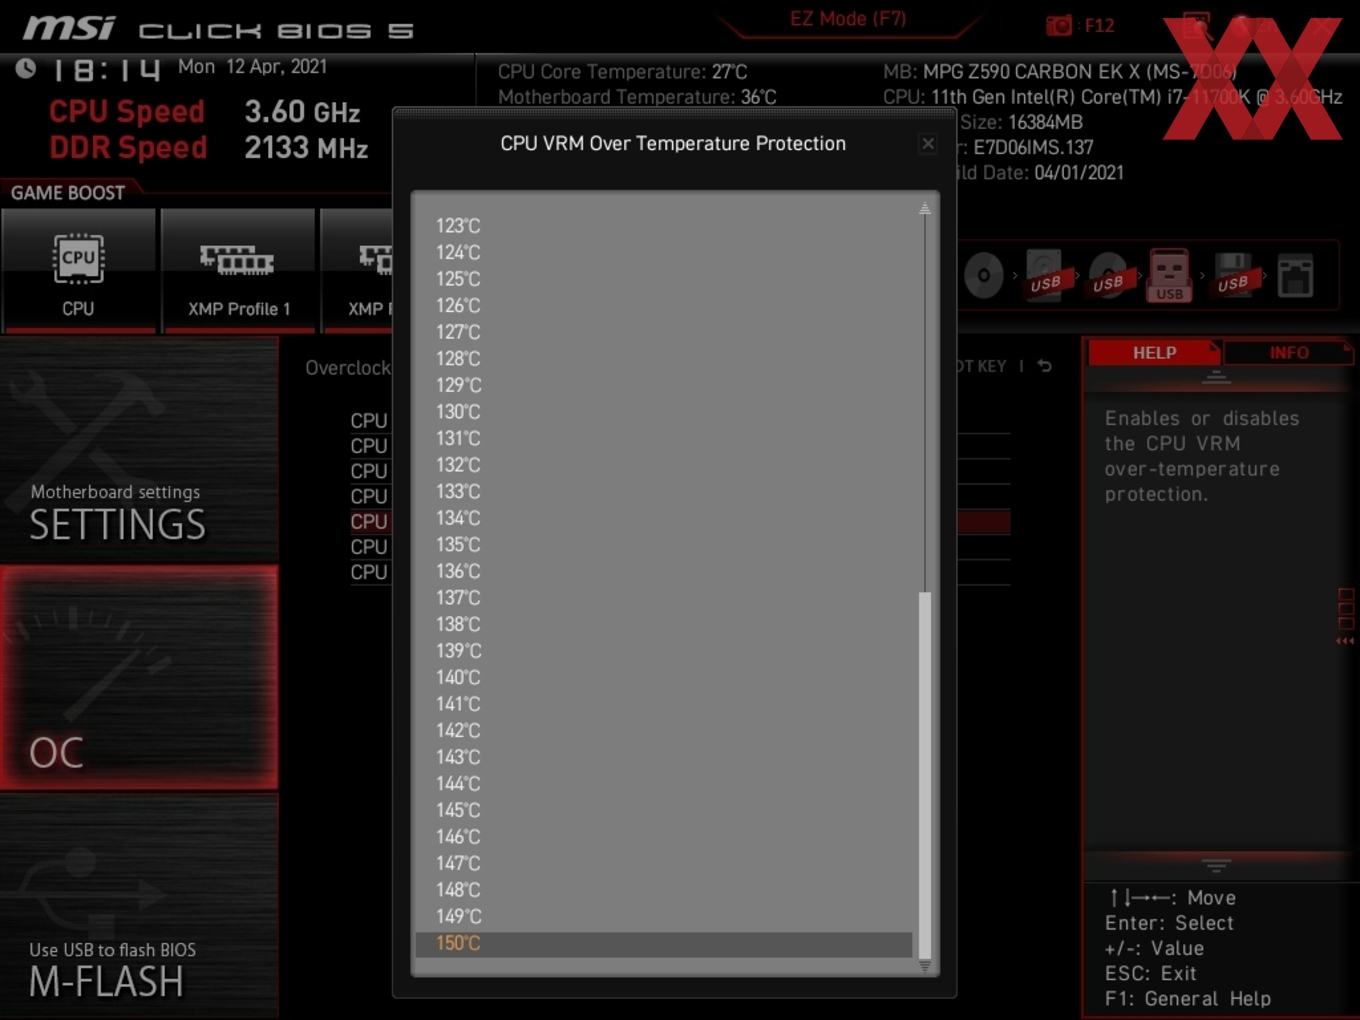The height and width of the screenshot is (1020, 1360).
Task: Pick 126°C option
Action: point(664,306)
